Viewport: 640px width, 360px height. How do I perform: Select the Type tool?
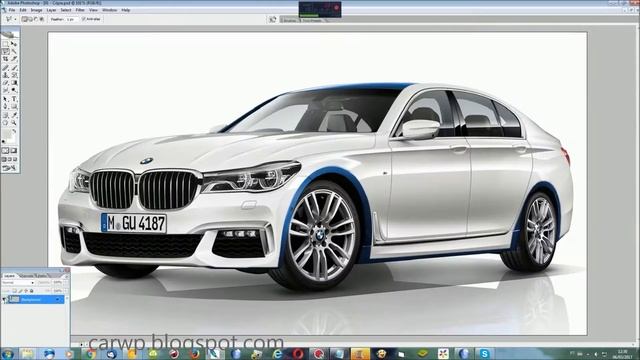pos(14,99)
